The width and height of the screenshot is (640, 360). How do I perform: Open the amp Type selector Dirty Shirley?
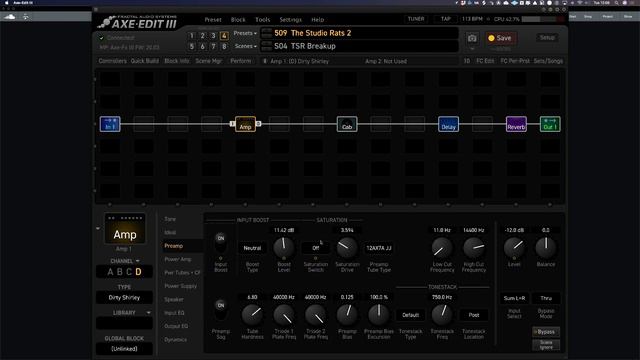click(x=124, y=298)
